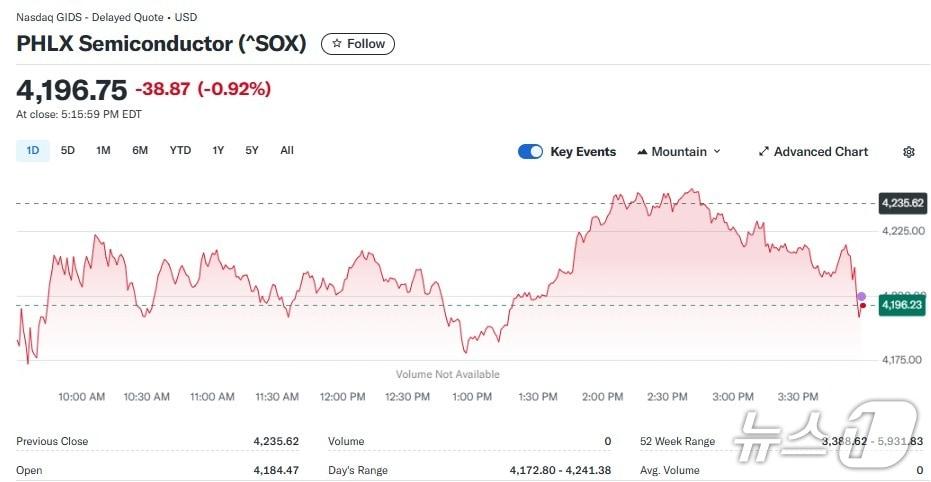
Task: Toggle the Key Events switch
Action: coord(530,152)
